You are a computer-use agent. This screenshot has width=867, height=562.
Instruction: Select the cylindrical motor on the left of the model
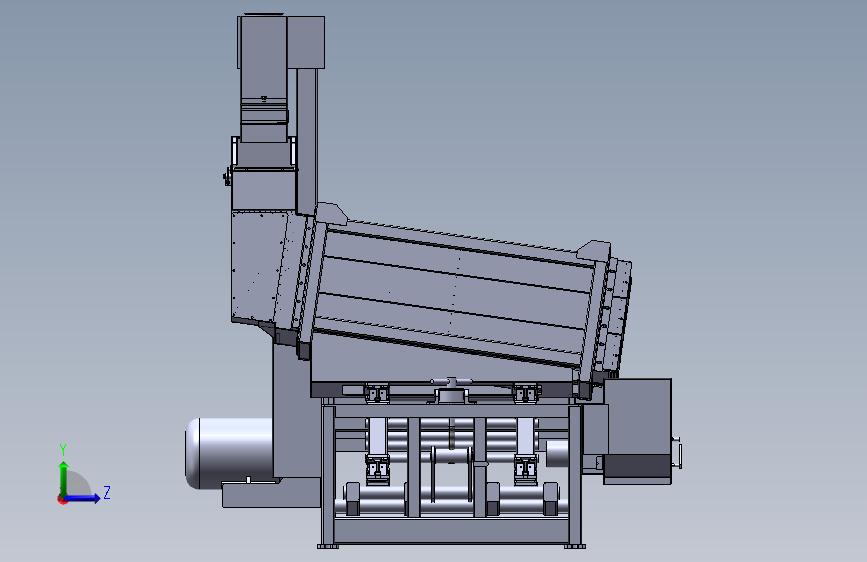pyautogui.click(x=229, y=454)
